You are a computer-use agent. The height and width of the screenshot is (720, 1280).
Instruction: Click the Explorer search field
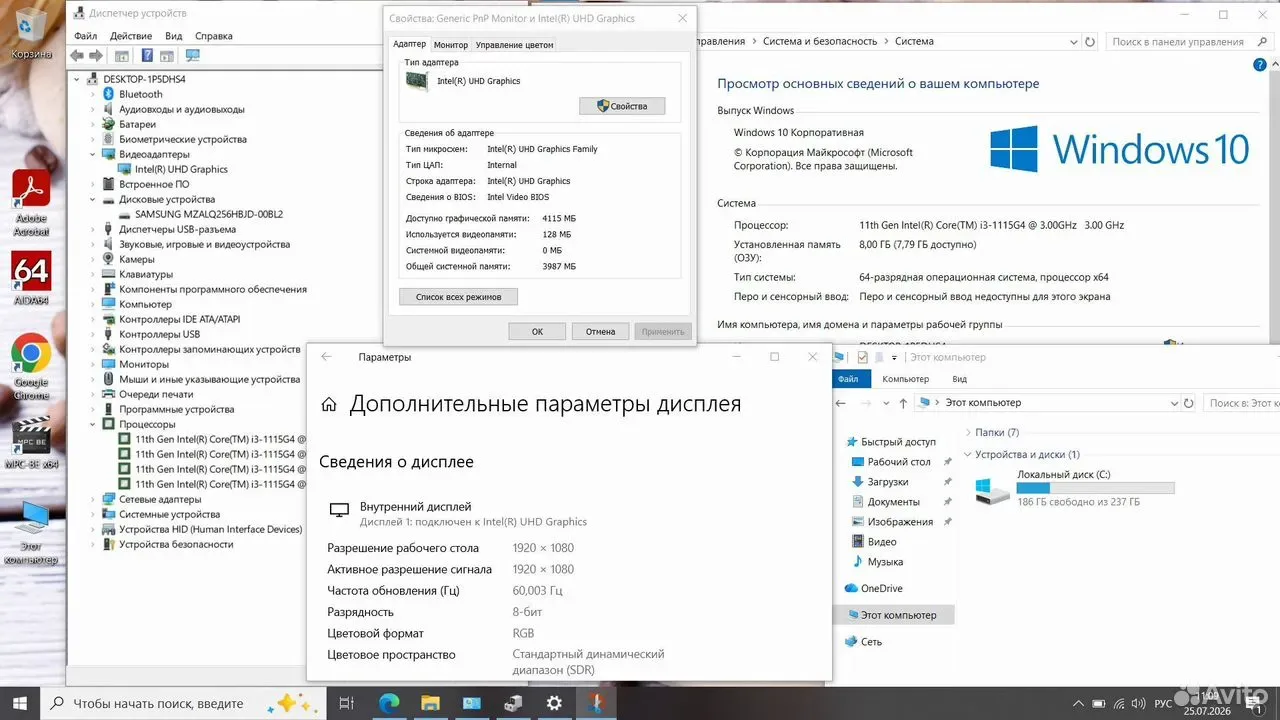coord(1241,403)
